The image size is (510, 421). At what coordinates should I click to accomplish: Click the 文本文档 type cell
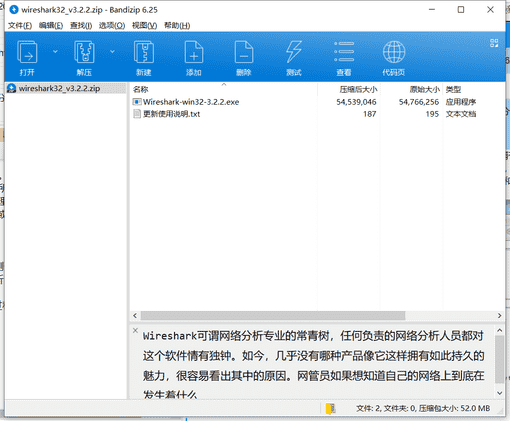click(461, 114)
